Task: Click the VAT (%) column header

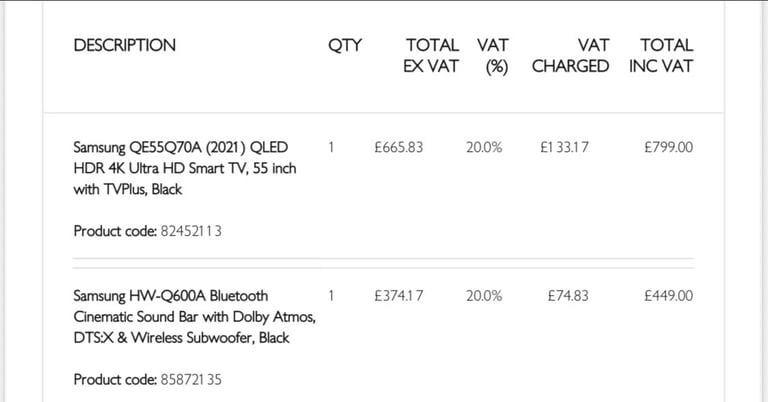Action: [493, 55]
